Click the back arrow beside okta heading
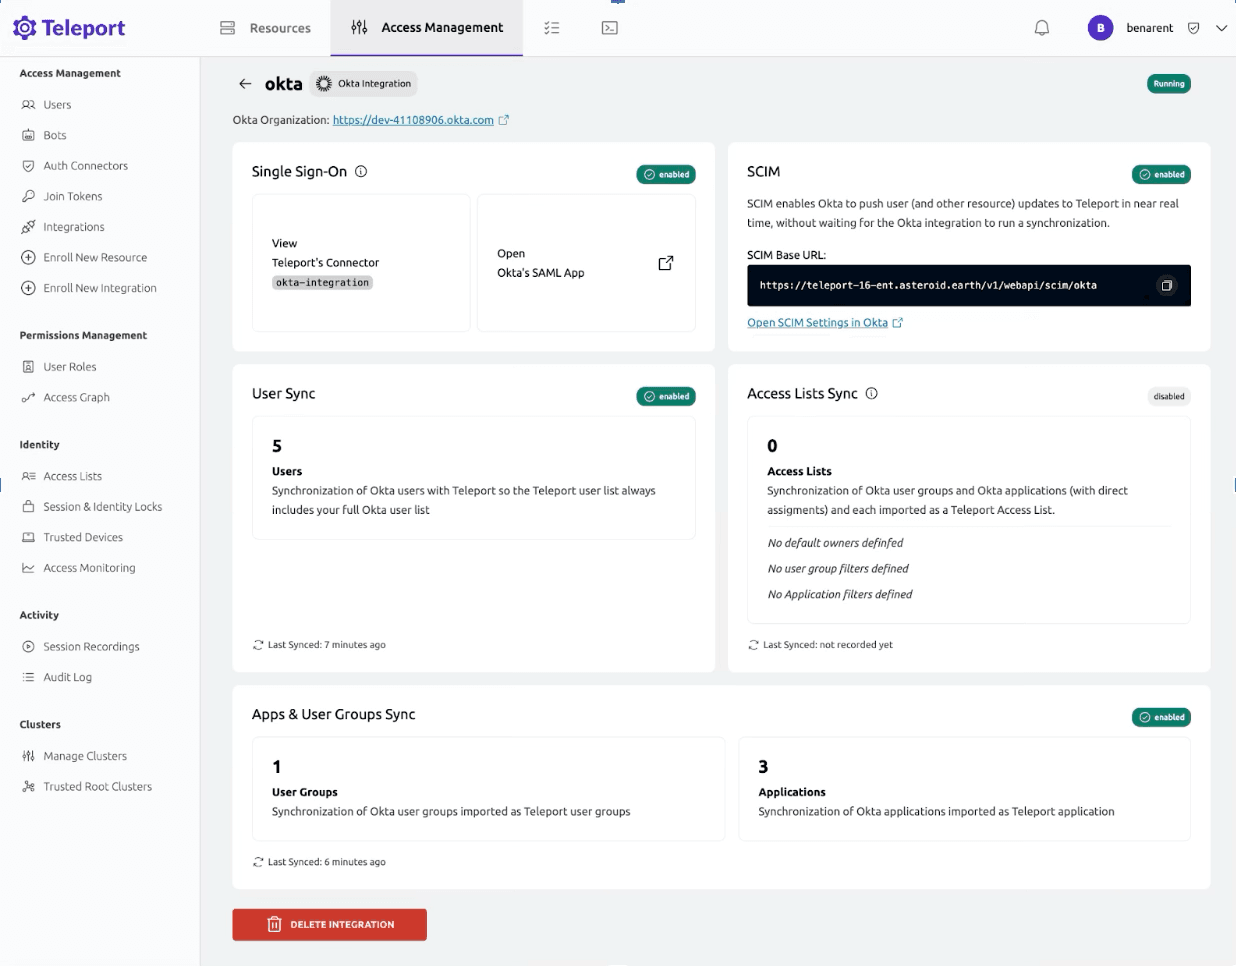The image size is (1236, 966). (x=244, y=84)
